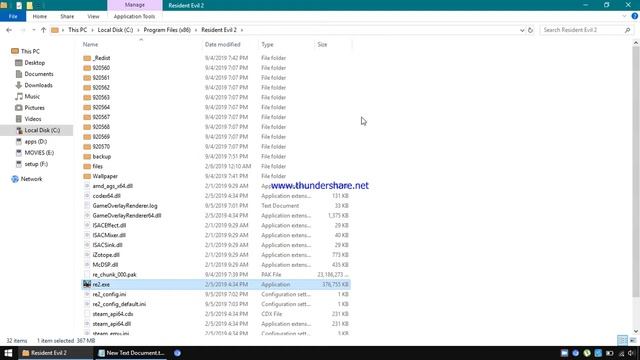Select the re2_config.ini file icon
Viewport: 640px width, 360px height.
tap(87, 294)
